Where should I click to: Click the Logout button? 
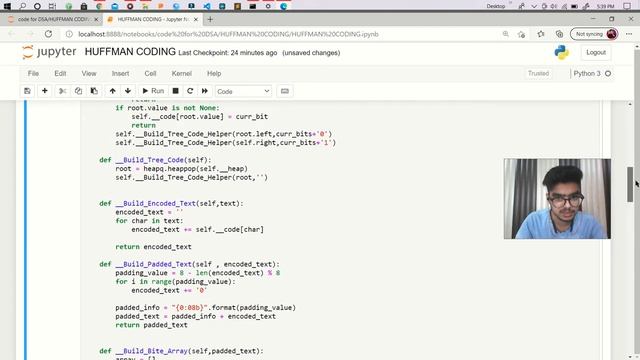596,52
